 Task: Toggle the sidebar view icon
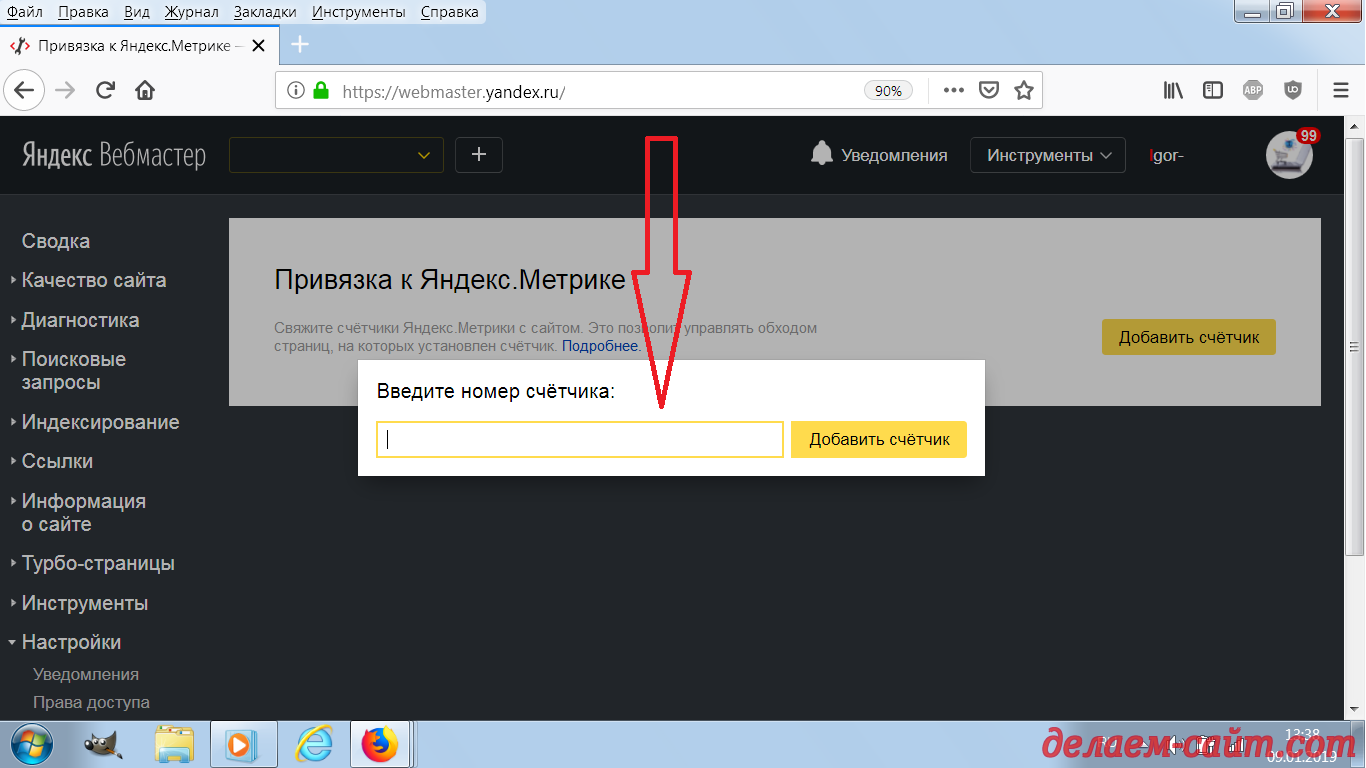point(1213,90)
